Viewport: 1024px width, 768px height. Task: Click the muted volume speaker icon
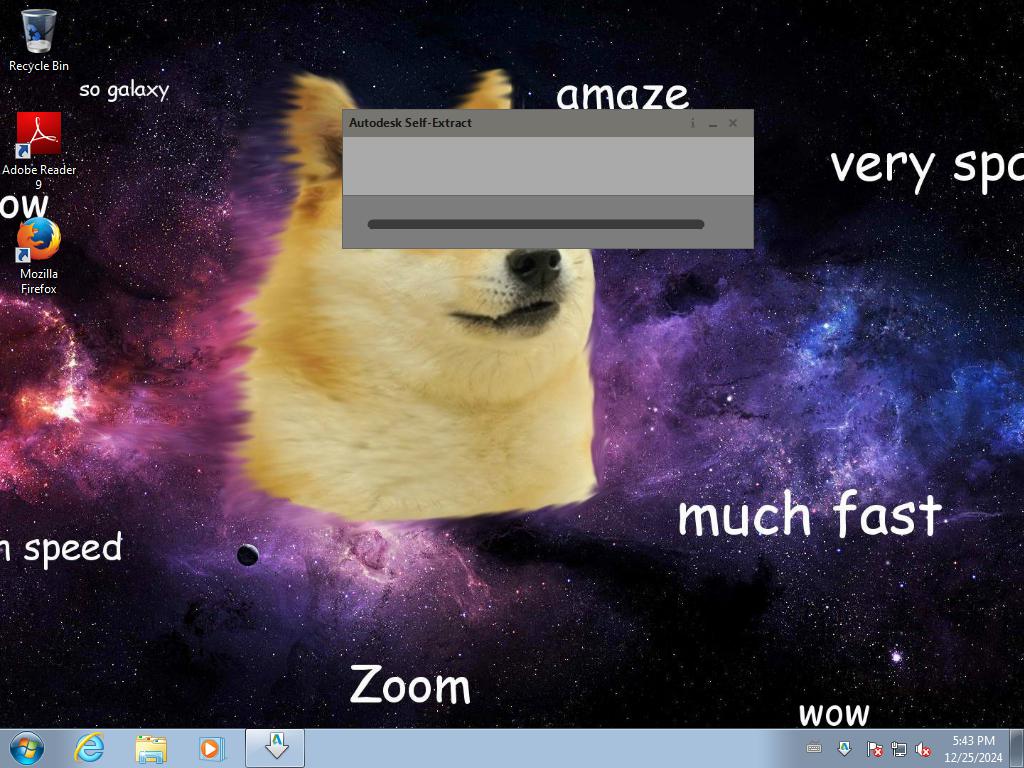tap(923, 749)
